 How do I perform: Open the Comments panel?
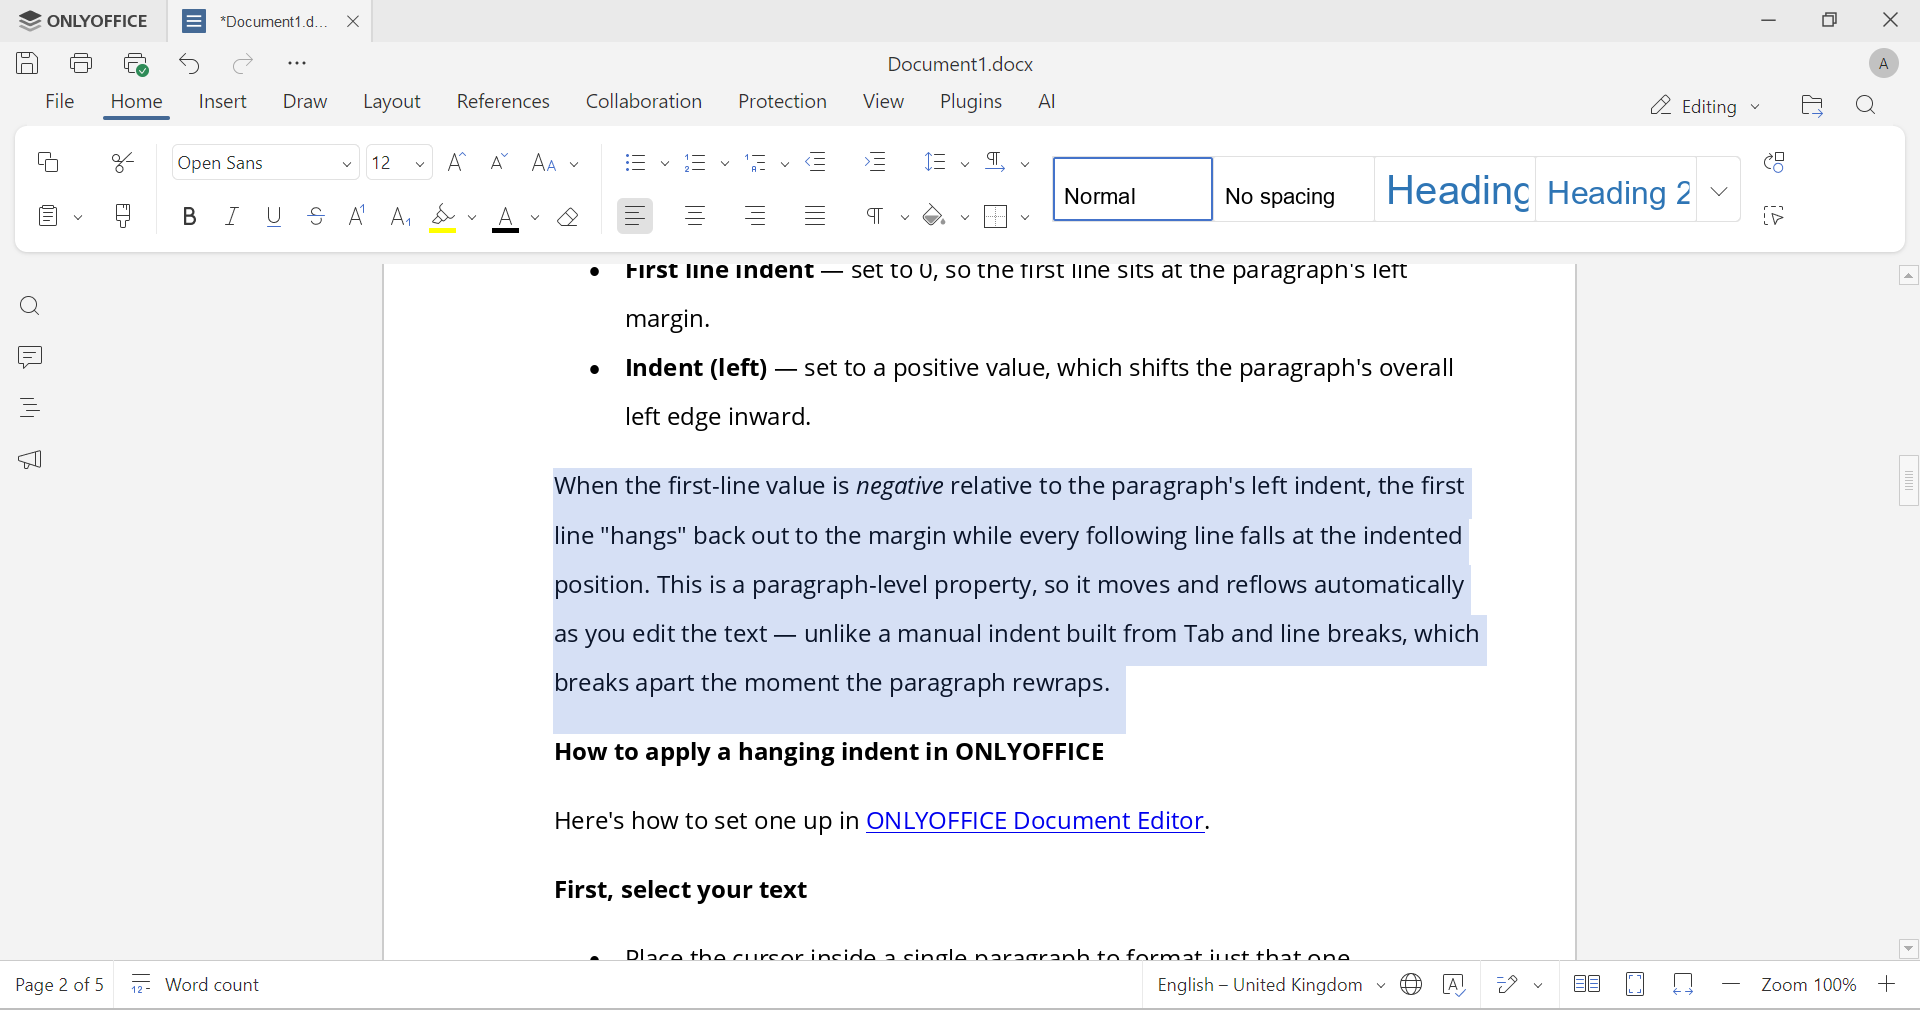pyautogui.click(x=30, y=357)
